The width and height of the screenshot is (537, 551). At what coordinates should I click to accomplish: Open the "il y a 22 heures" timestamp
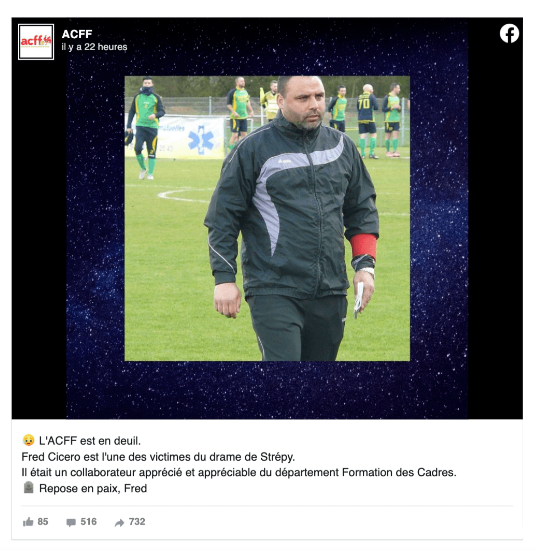pos(94,47)
